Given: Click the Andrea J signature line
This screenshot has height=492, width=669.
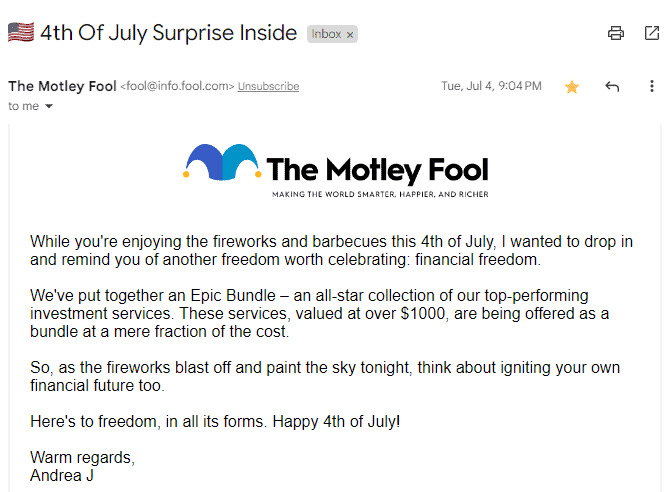Looking at the screenshot, I should tap(62, 475).
